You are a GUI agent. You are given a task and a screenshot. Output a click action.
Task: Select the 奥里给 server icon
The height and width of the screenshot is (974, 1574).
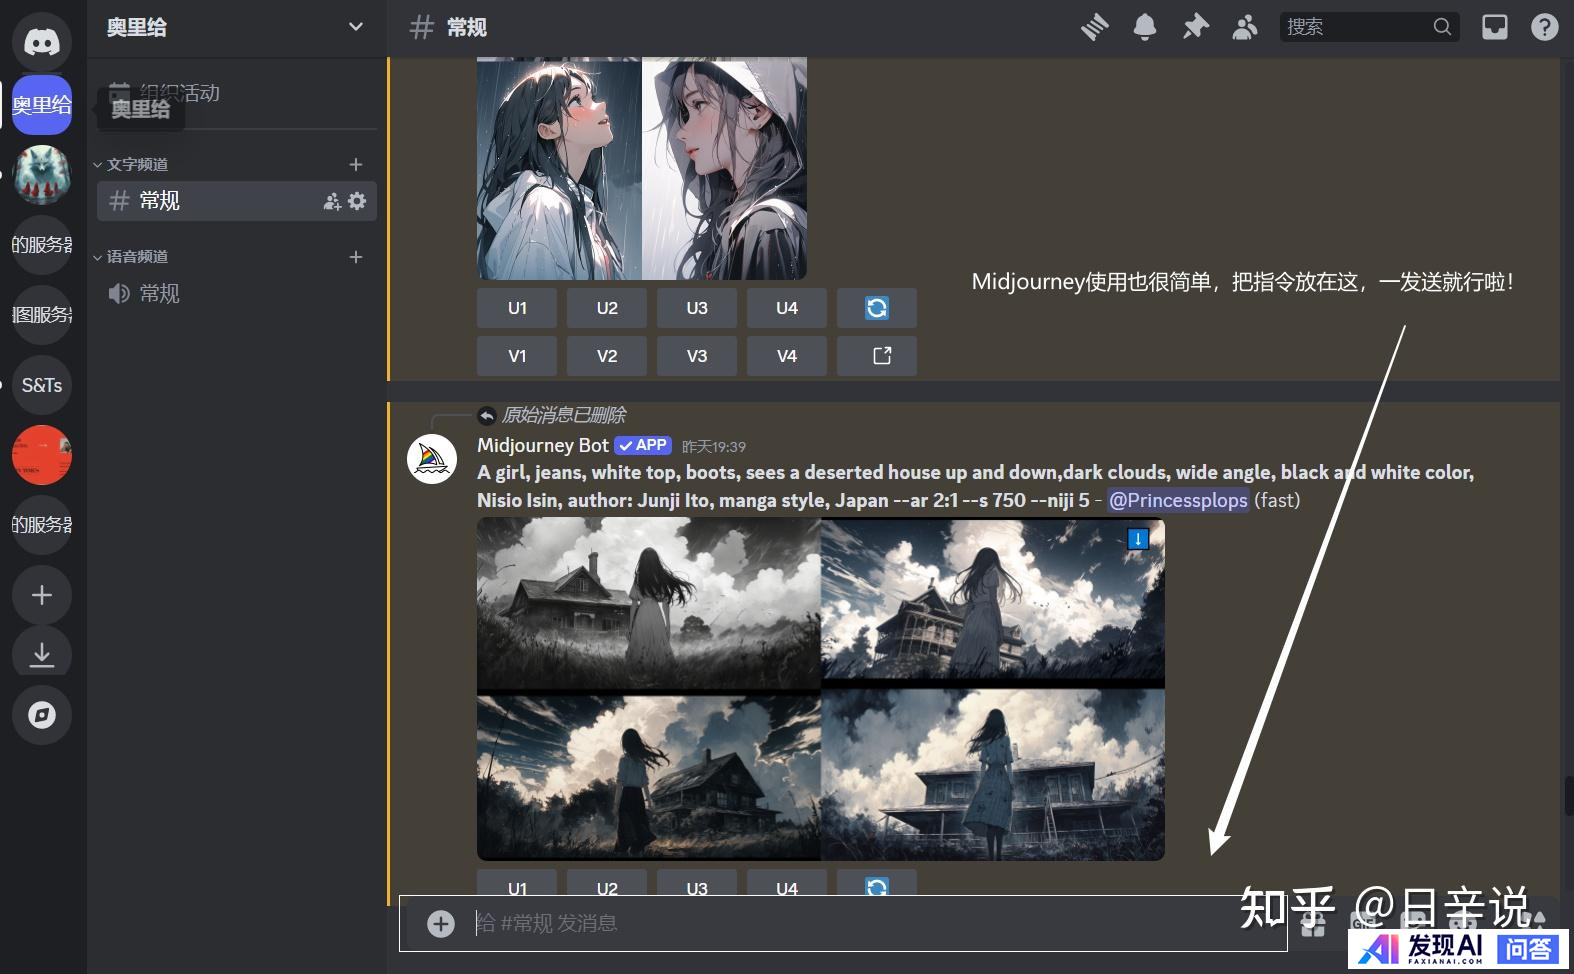click(42, 105)
